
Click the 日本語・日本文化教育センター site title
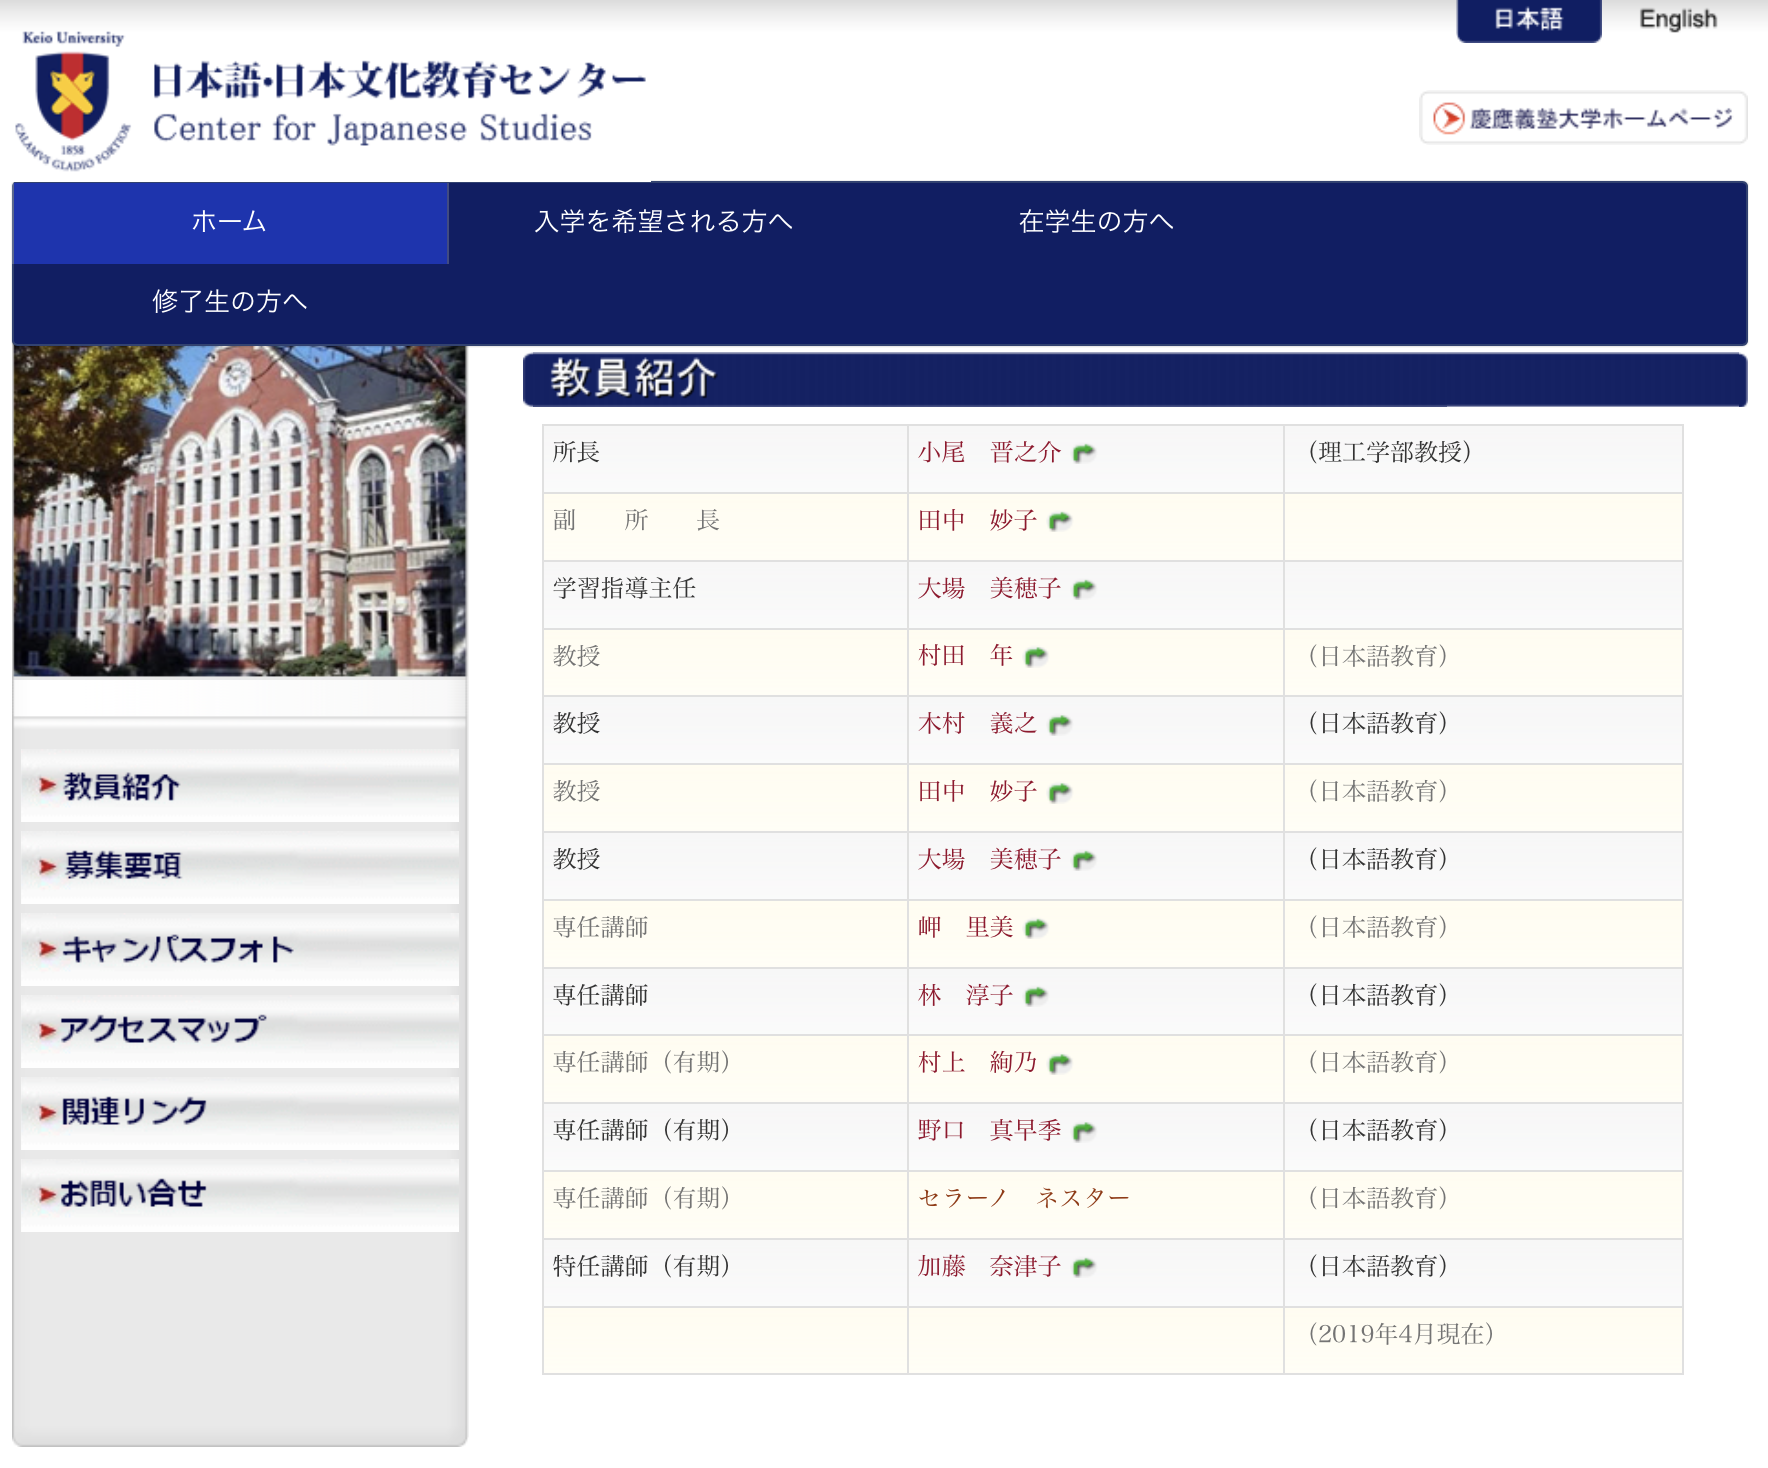pyautogui.click(x=398, y=80)
